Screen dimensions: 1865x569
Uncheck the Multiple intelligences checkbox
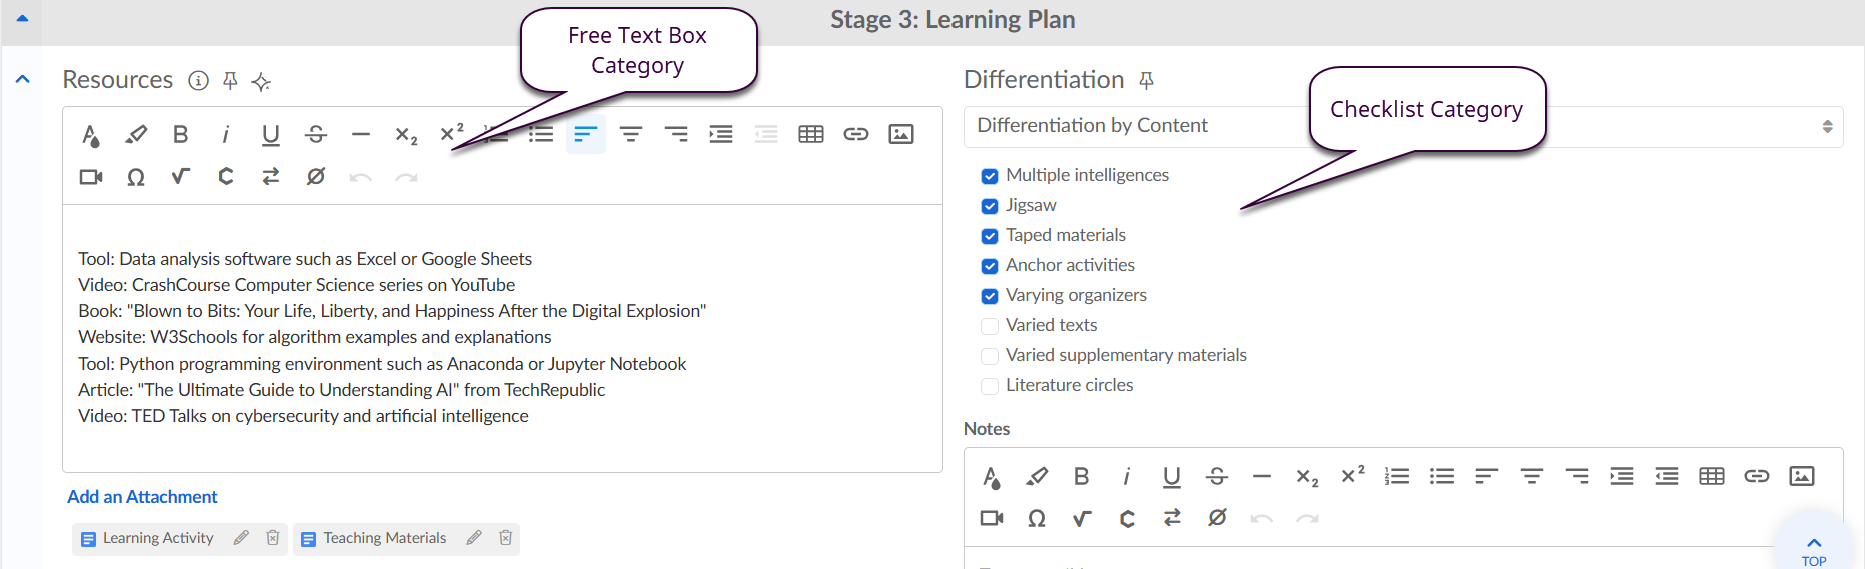tap(990, 176)
